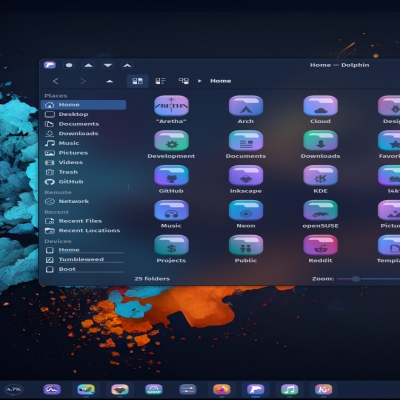Click the zoom slider handle
The width and height of the screenshot is (400, 400).
356,279
